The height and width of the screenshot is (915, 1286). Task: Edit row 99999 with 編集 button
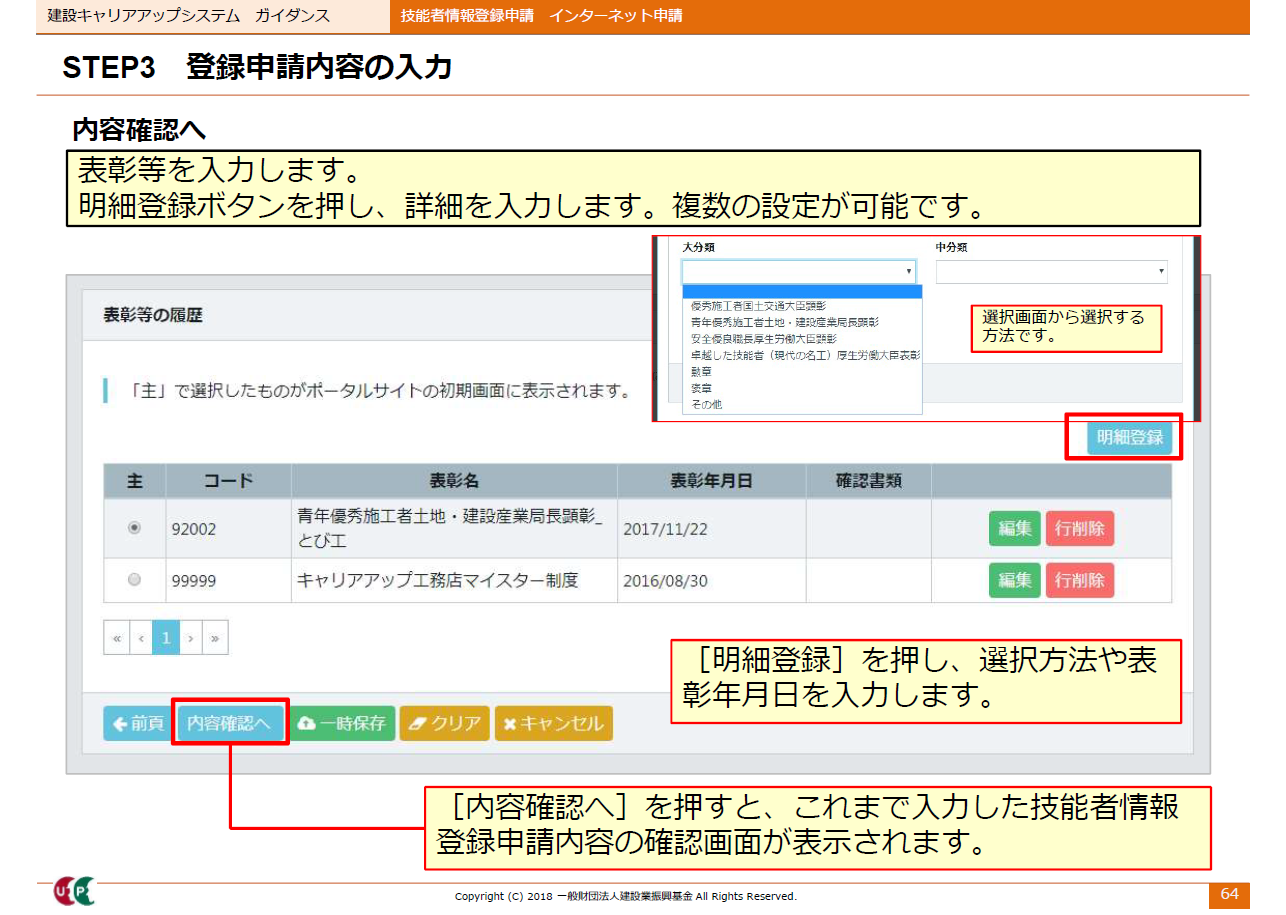(x=1015, y=580)
